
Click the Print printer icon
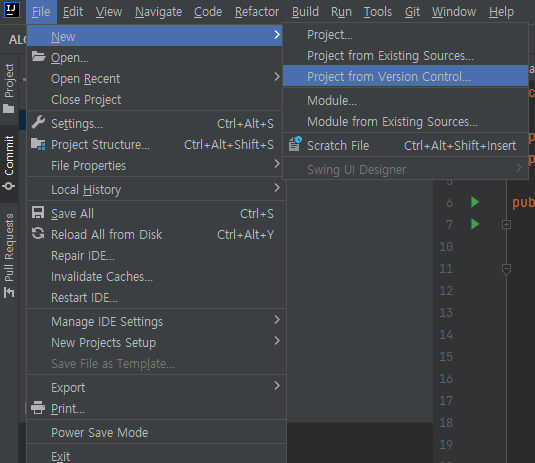38,408
